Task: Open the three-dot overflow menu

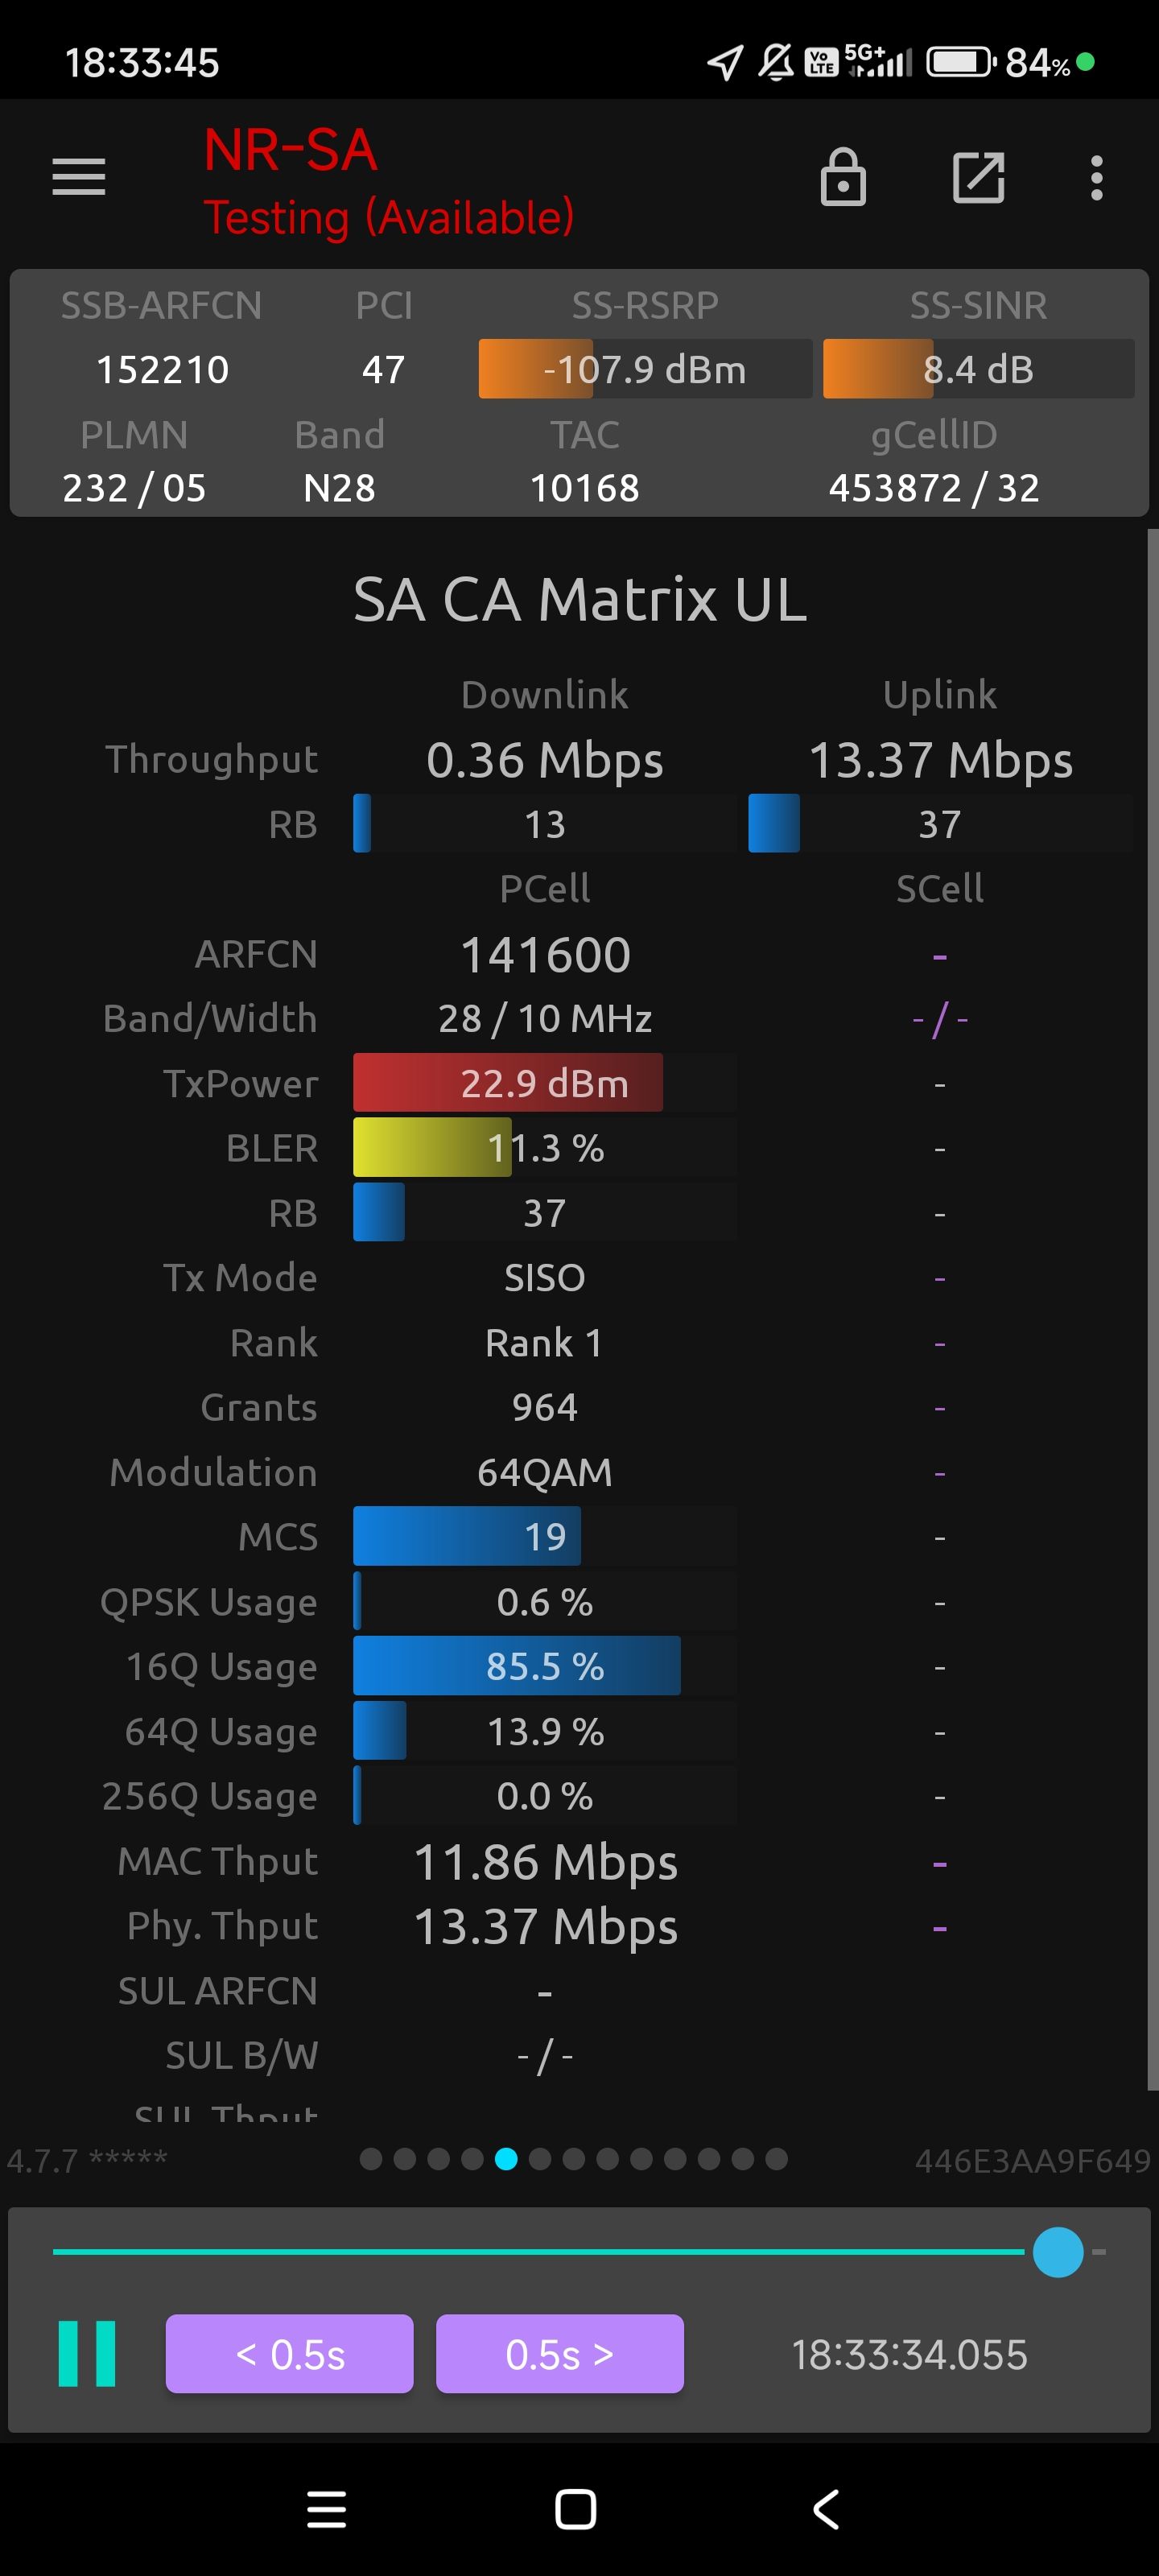Action: (x=1097, y=177)
